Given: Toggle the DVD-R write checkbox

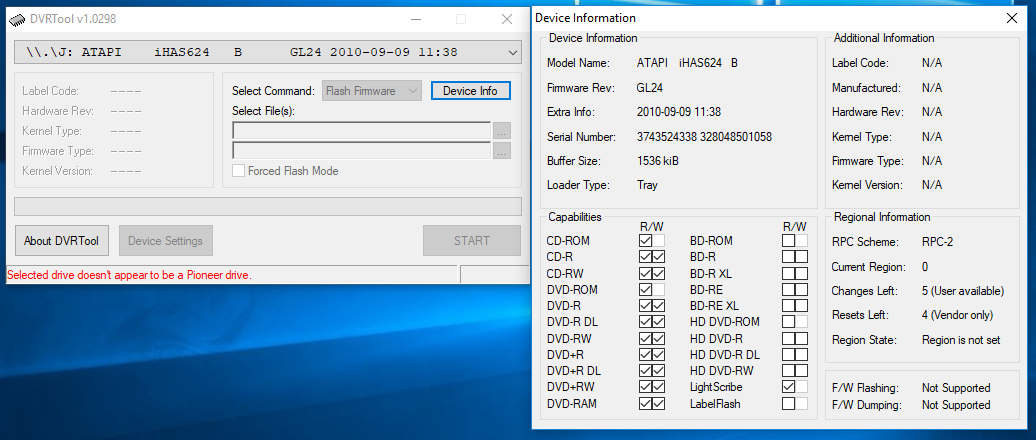Looking at the screenshot, I should tap(659, 305).
